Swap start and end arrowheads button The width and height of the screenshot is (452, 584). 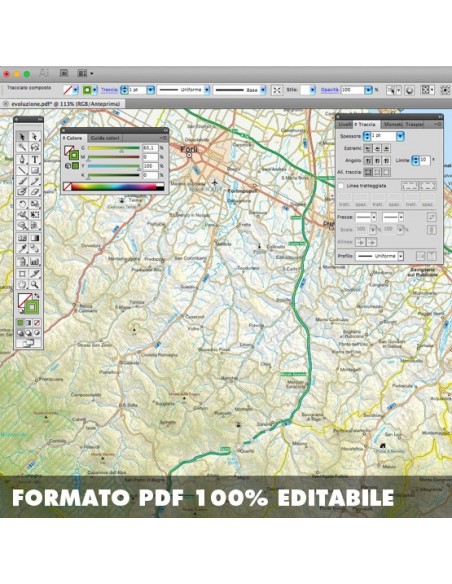(432, 217)
